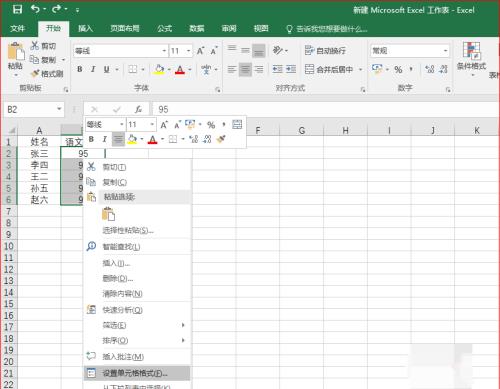Click the formula bar showing 95
The image size is (500, 389).
click(325, 109)
